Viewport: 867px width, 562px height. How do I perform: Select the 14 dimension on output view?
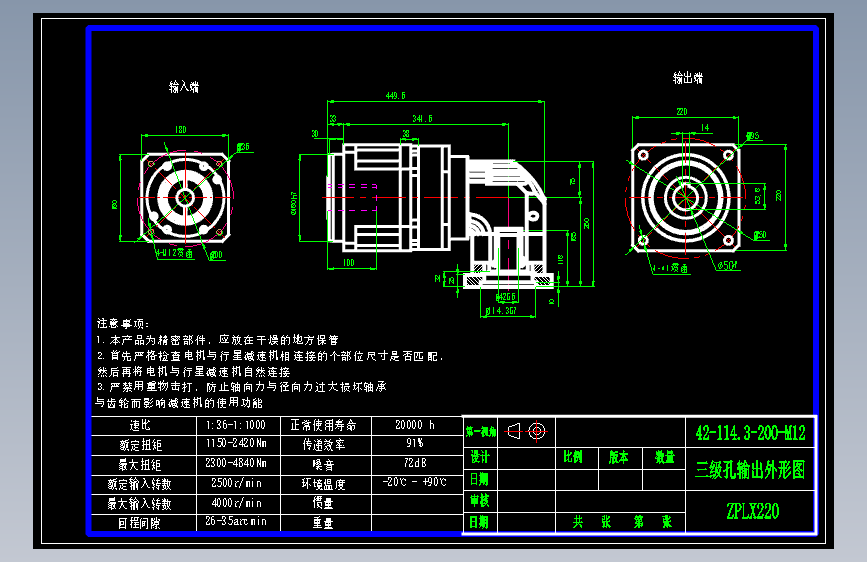tap(705, 128)
